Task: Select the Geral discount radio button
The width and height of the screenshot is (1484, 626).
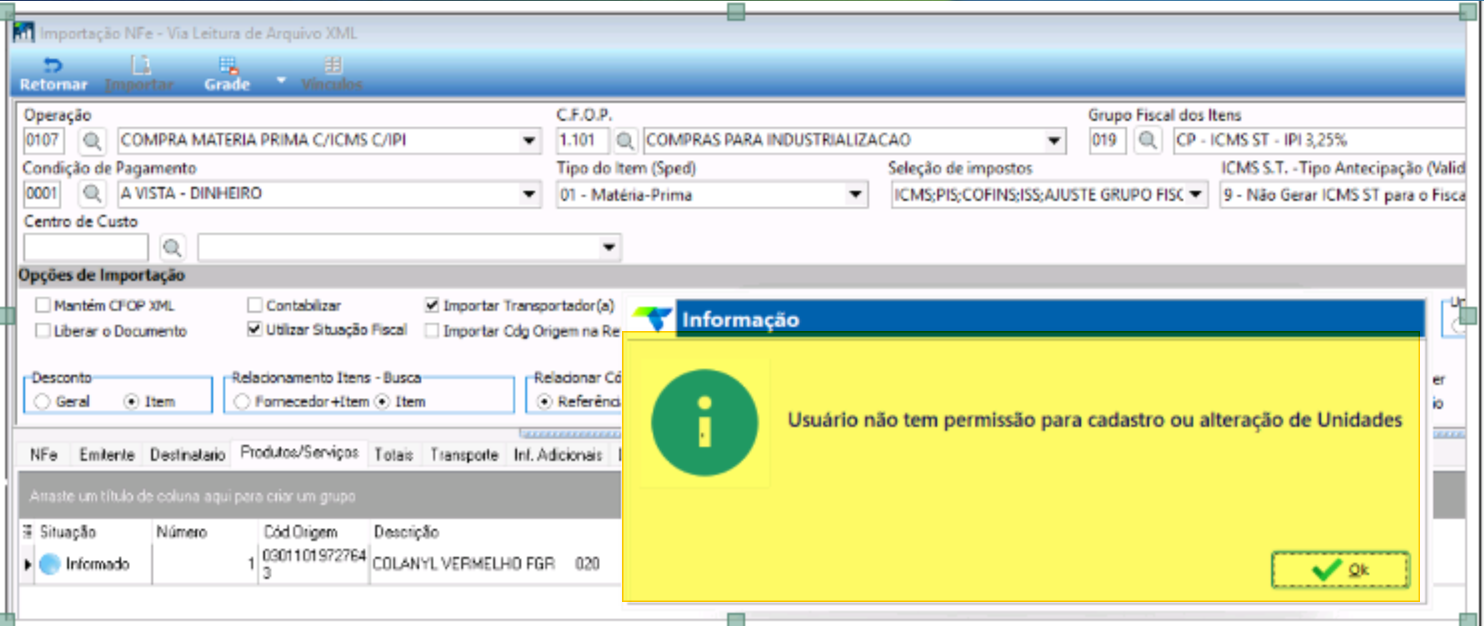Action: pyautogui.click(x=42, y=402)
